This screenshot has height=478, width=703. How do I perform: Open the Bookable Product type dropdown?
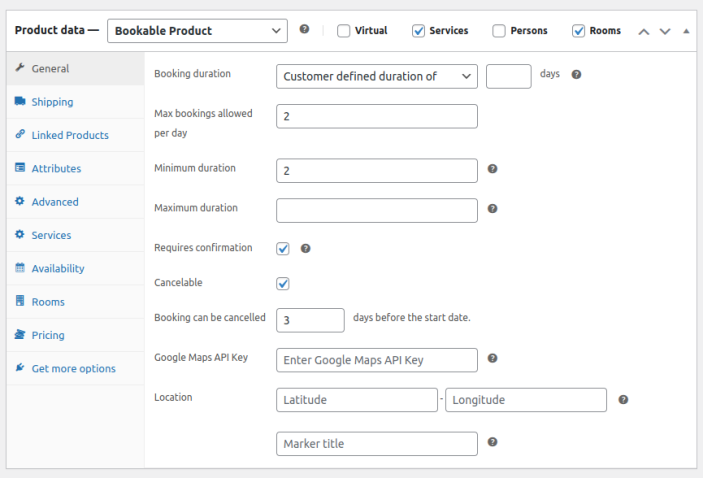pyautogui.click(x=197, y=31)
